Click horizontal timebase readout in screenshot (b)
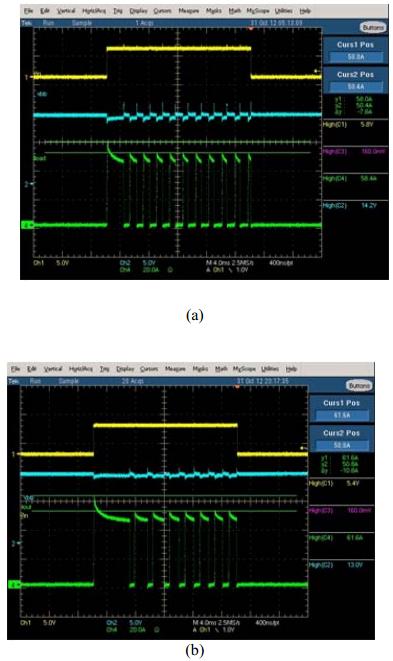 coord(216,622)
